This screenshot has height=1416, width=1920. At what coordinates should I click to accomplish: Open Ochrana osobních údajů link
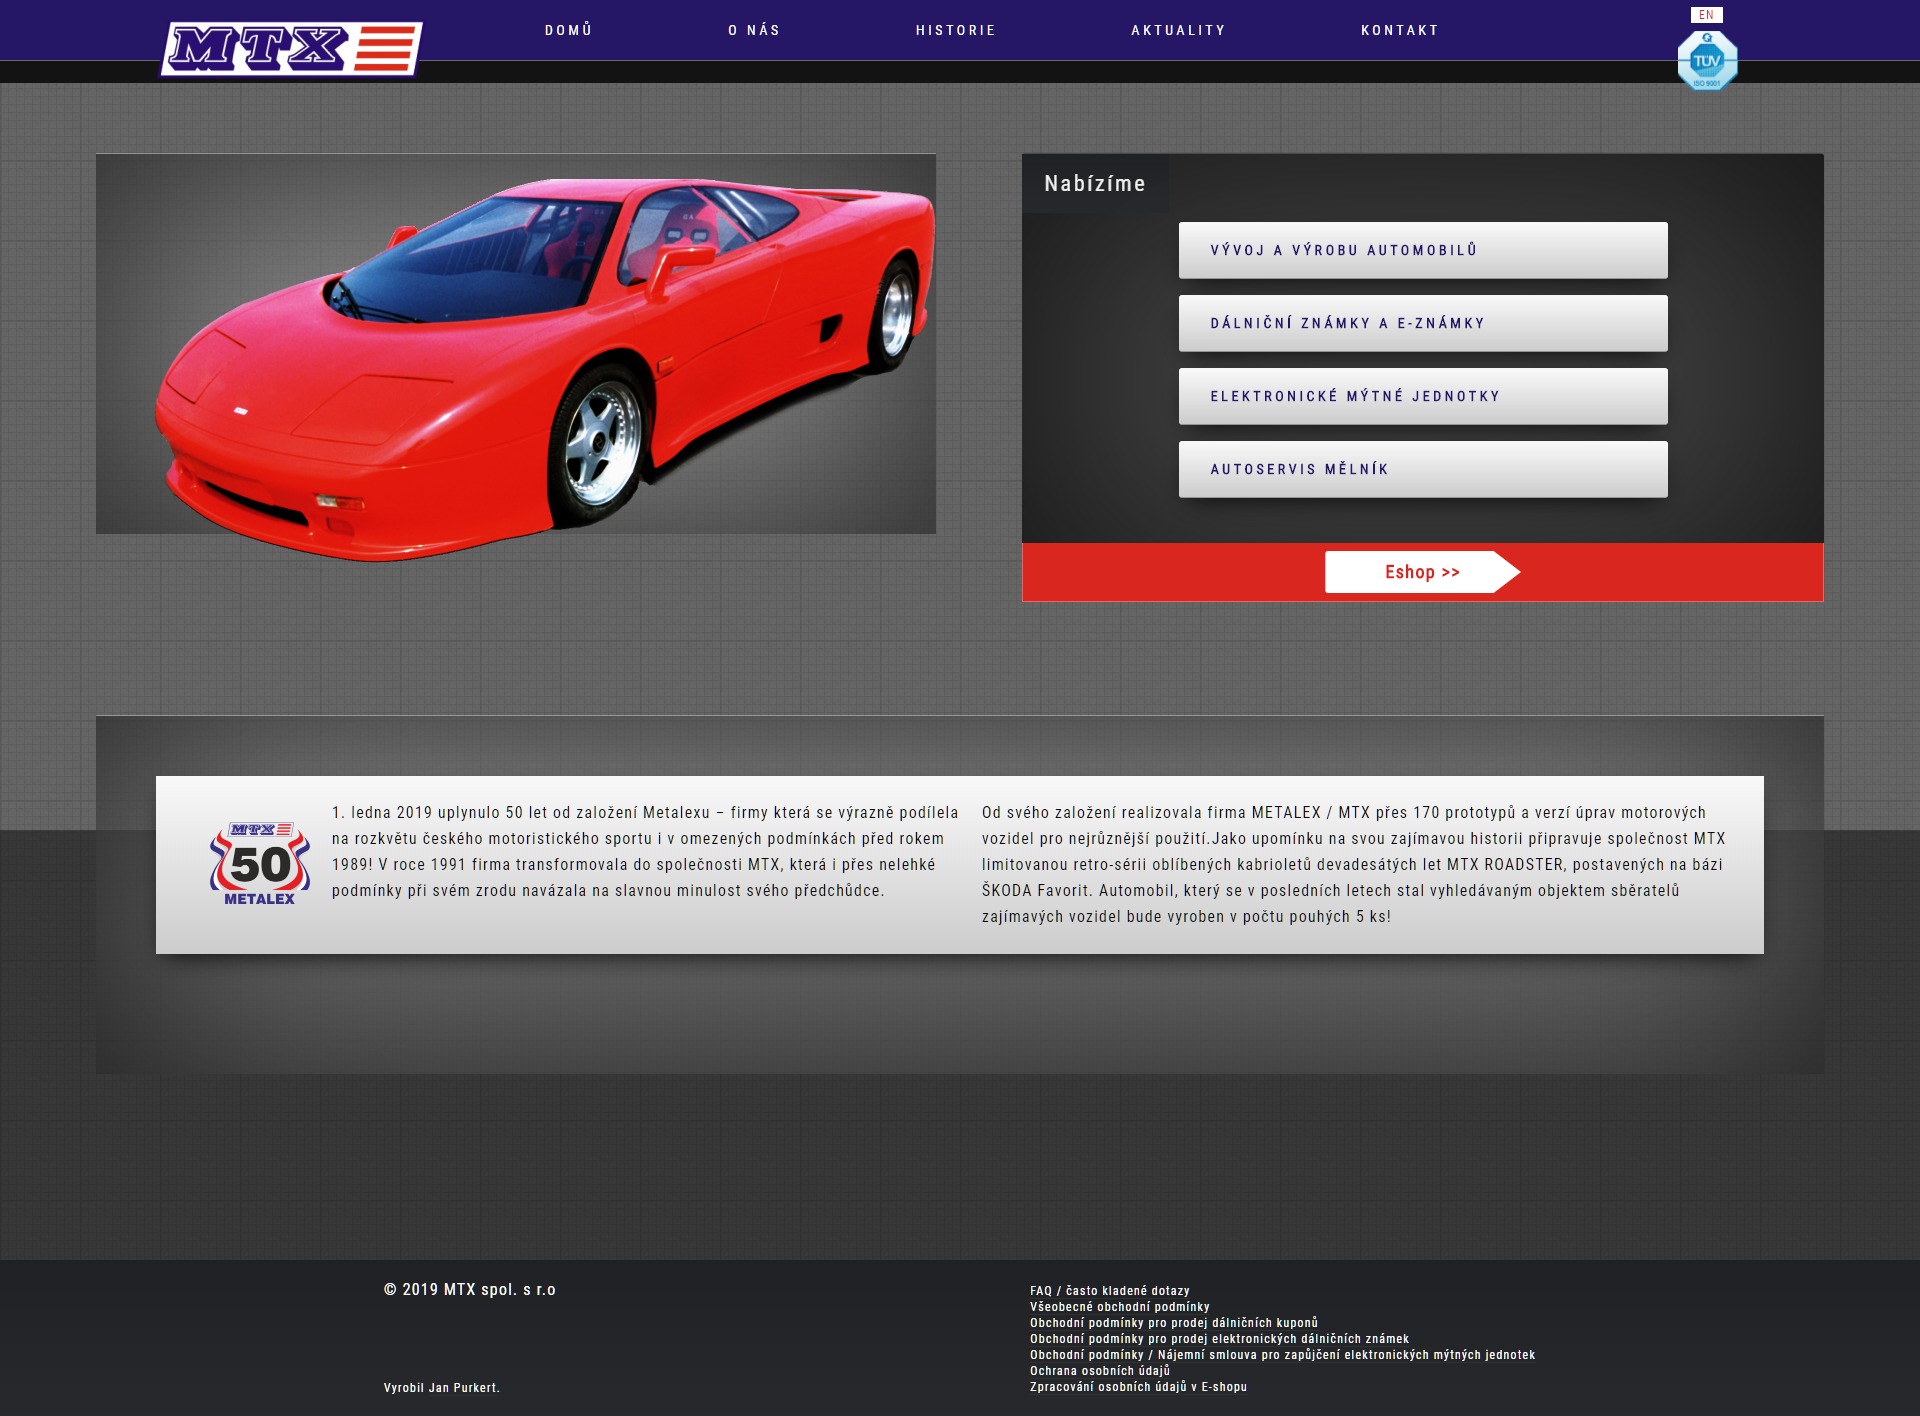(1100, 1371)
